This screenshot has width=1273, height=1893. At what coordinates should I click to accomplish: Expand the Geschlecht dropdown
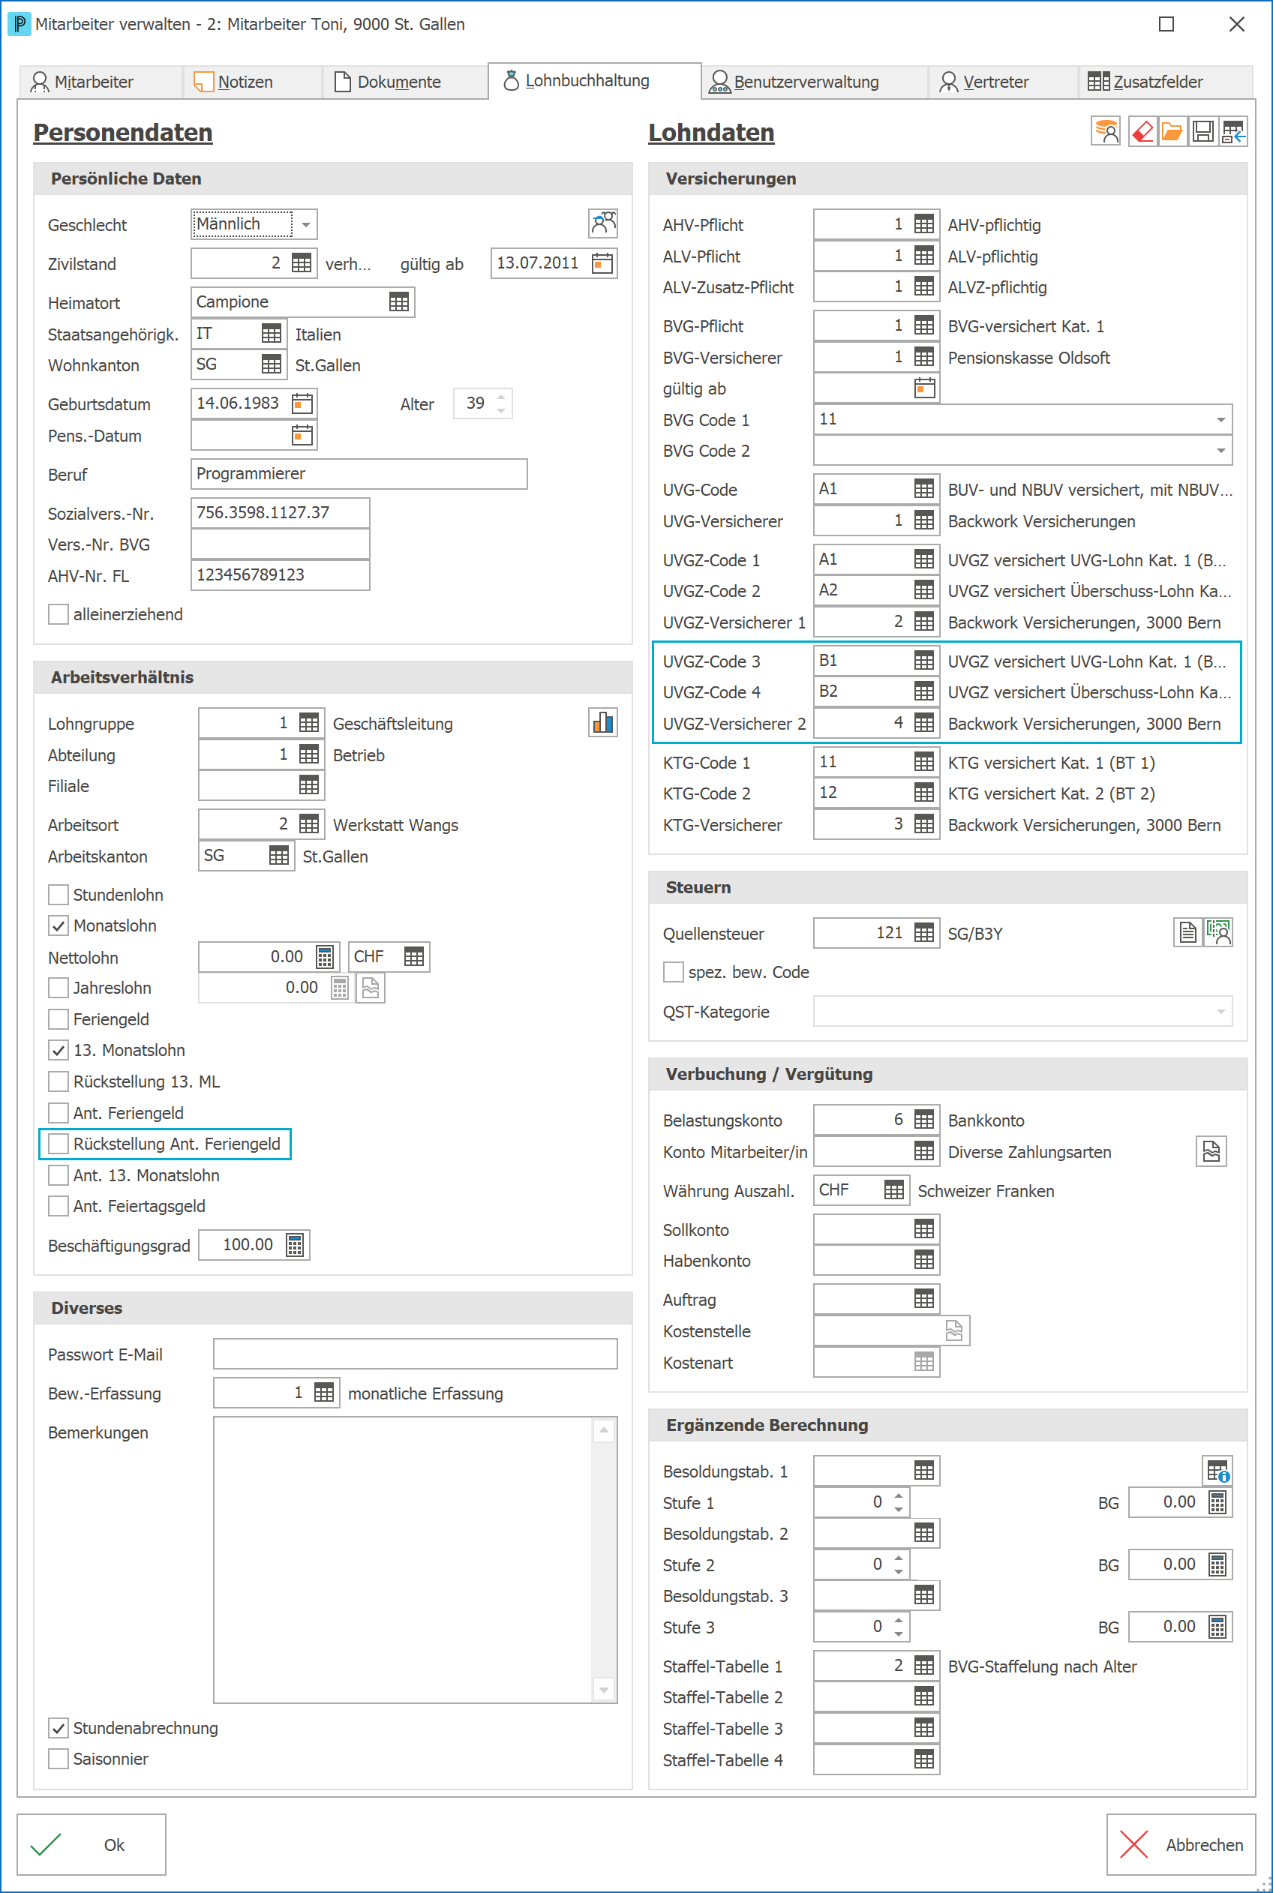306,225
